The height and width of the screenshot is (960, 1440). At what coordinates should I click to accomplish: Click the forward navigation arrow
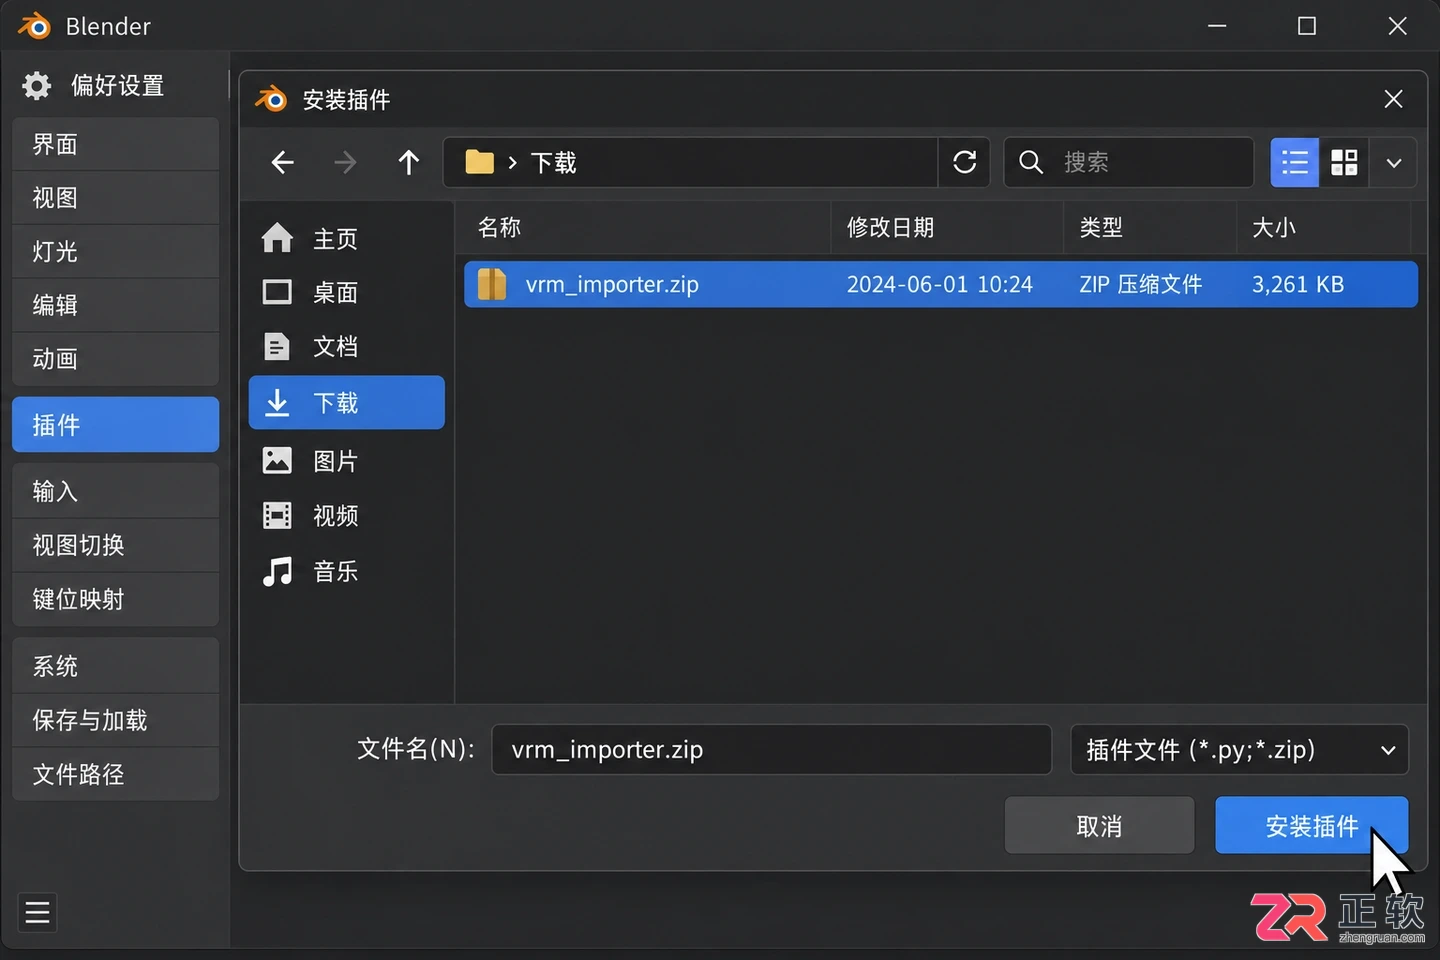click(345, 162)
